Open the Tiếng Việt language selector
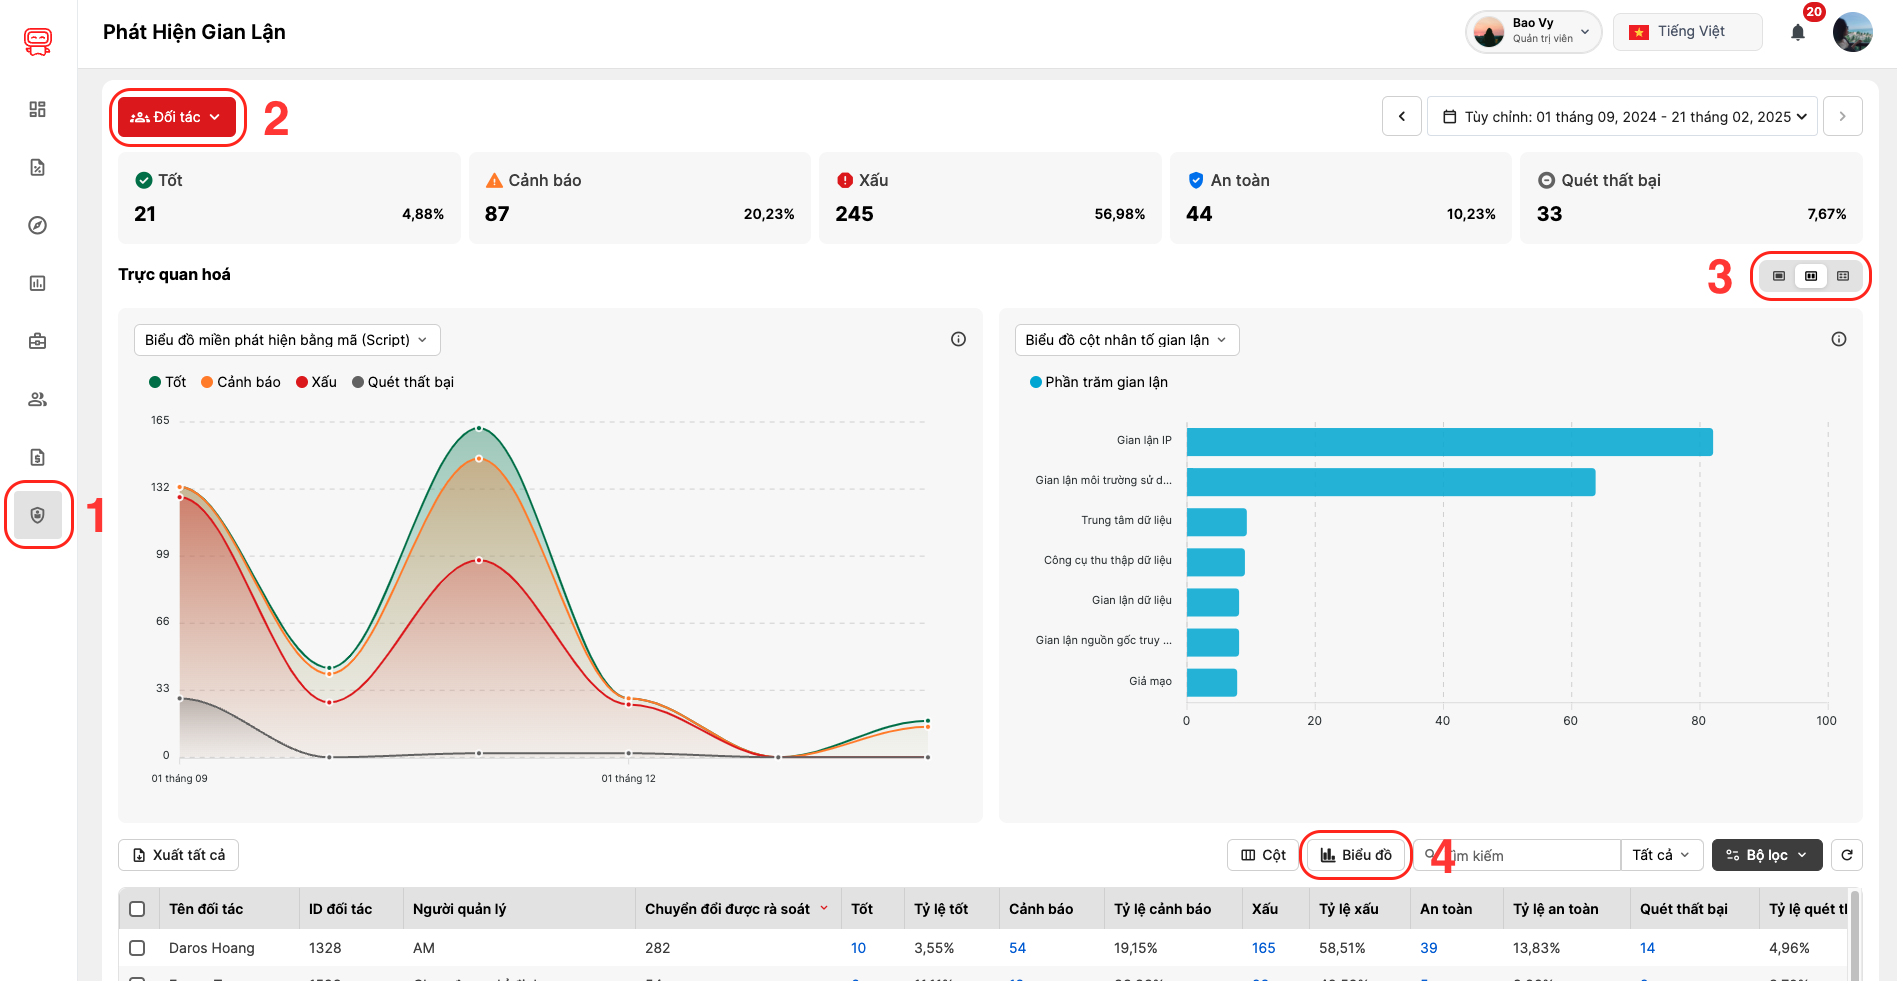The image size is (1897, 981). (x=1687, y=32)
